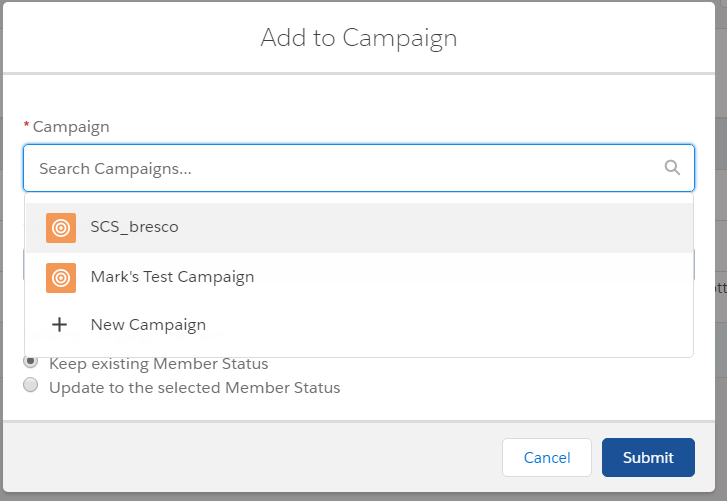Click the gray footer bar left of Cancel
This screenshot has width=727, height=501.
[250, 457]
